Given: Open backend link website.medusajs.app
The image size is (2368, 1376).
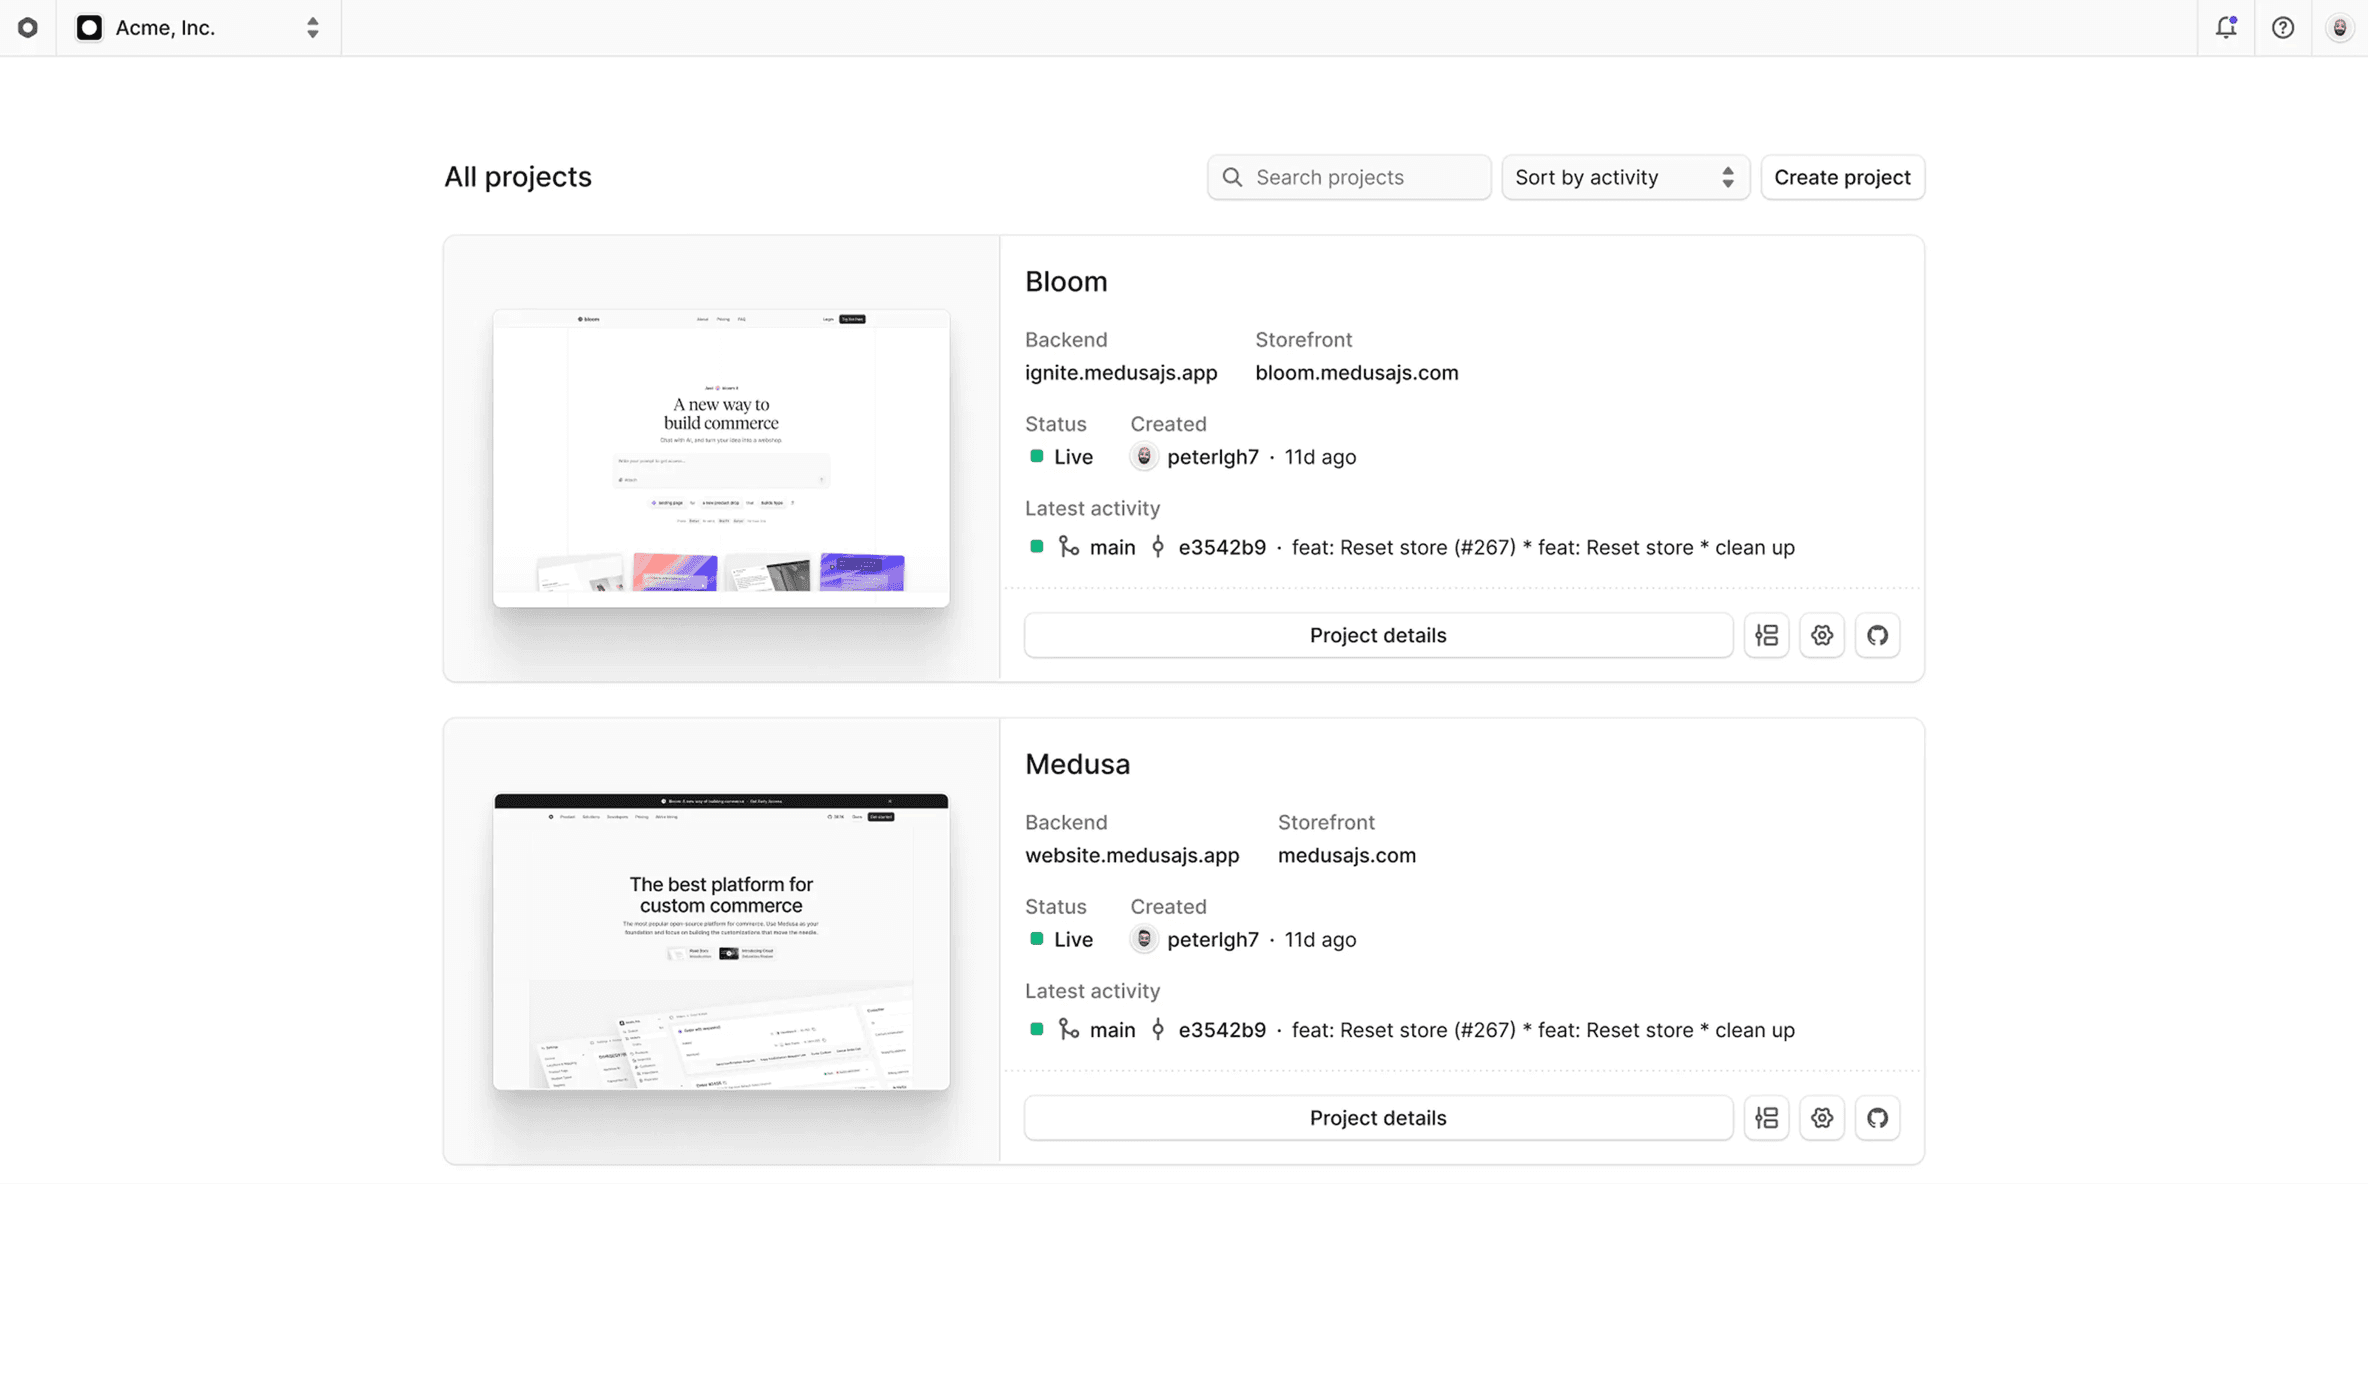Looking at the screenshot, I should click(x=1132, y=856).
